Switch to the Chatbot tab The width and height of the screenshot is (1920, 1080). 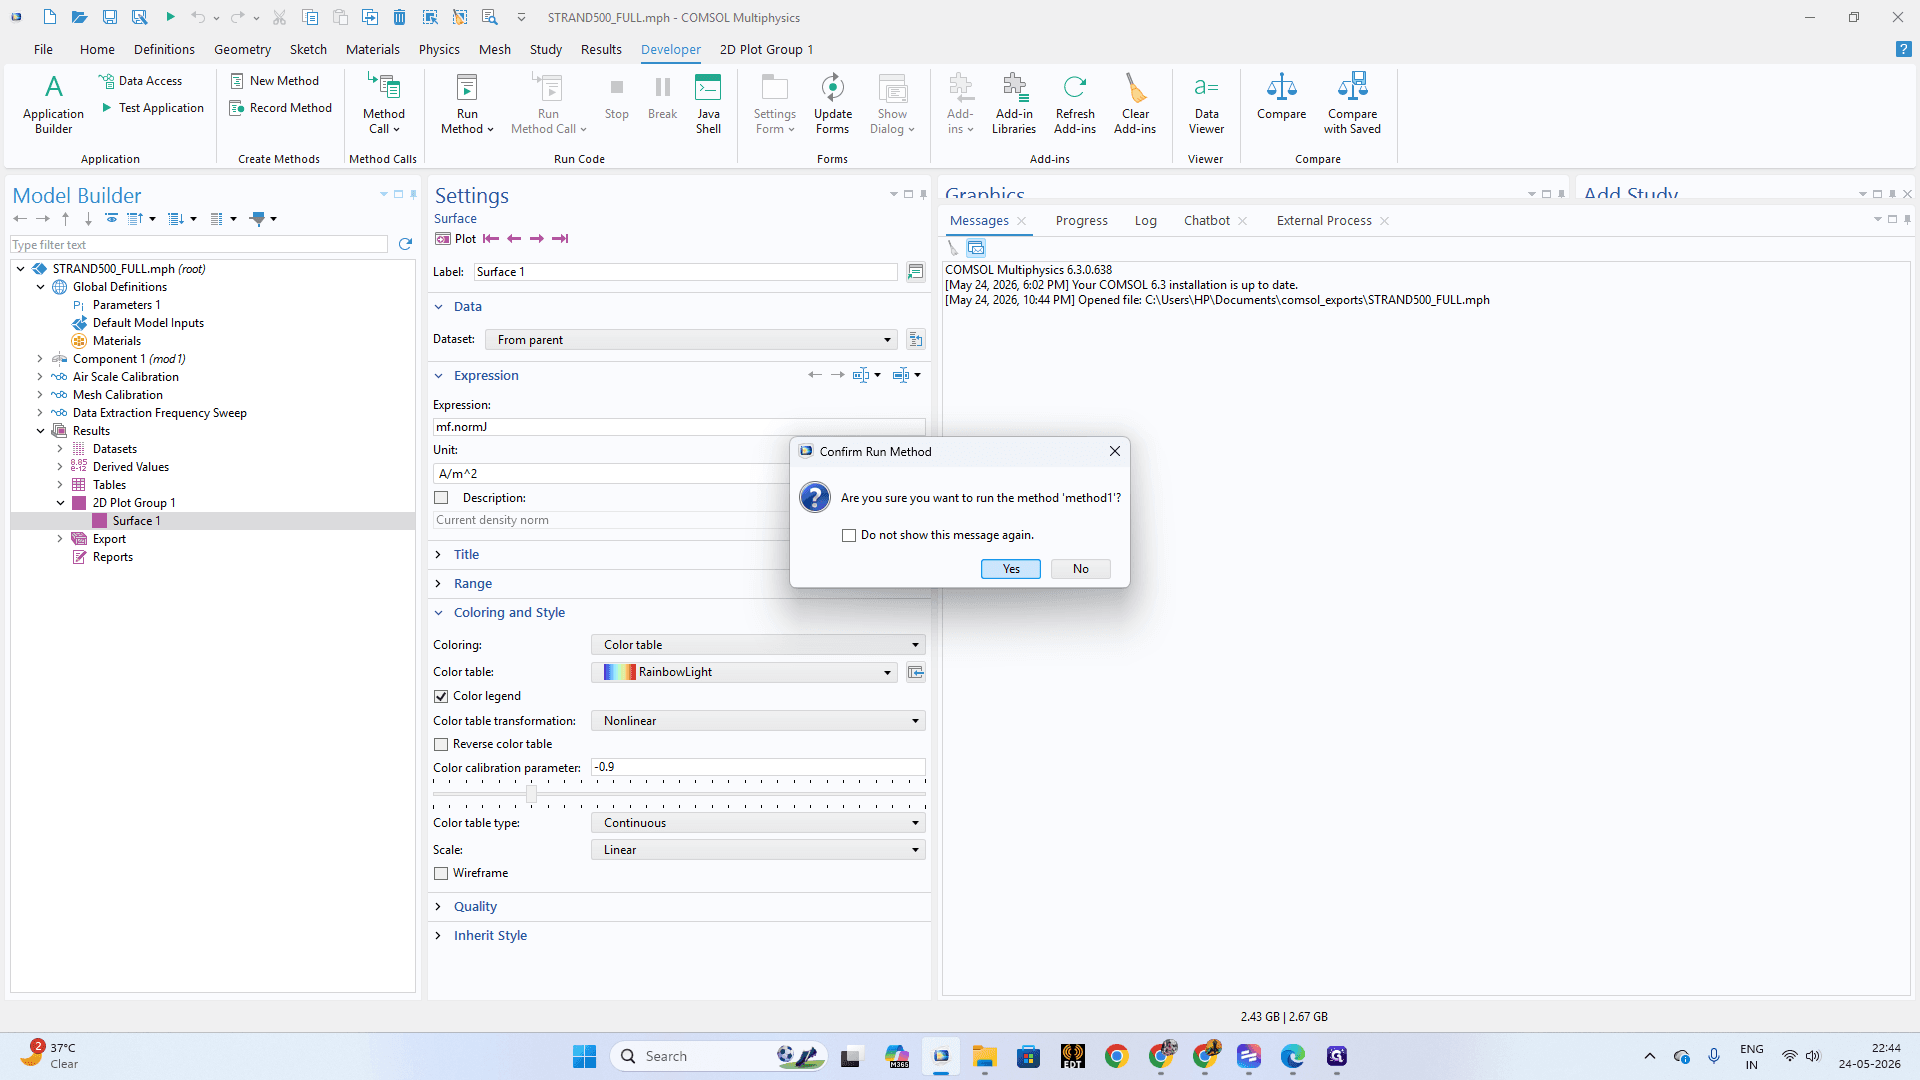tap(1207, 221)
